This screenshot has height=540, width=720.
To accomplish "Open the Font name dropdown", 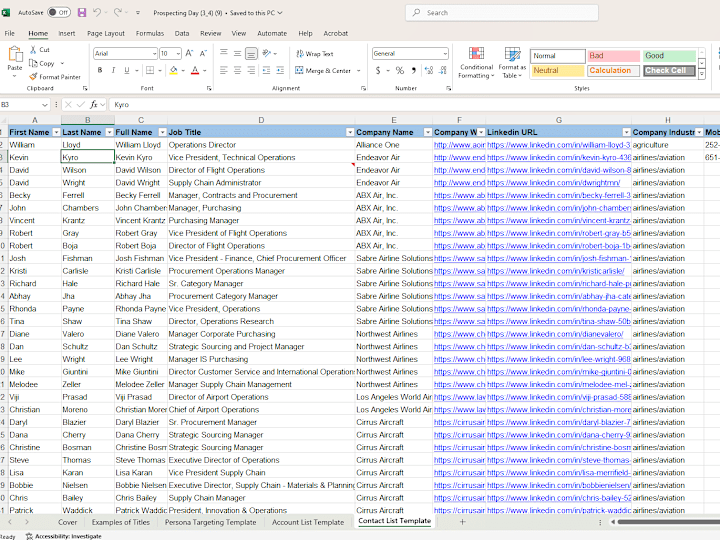I will [x=154, y=54].
